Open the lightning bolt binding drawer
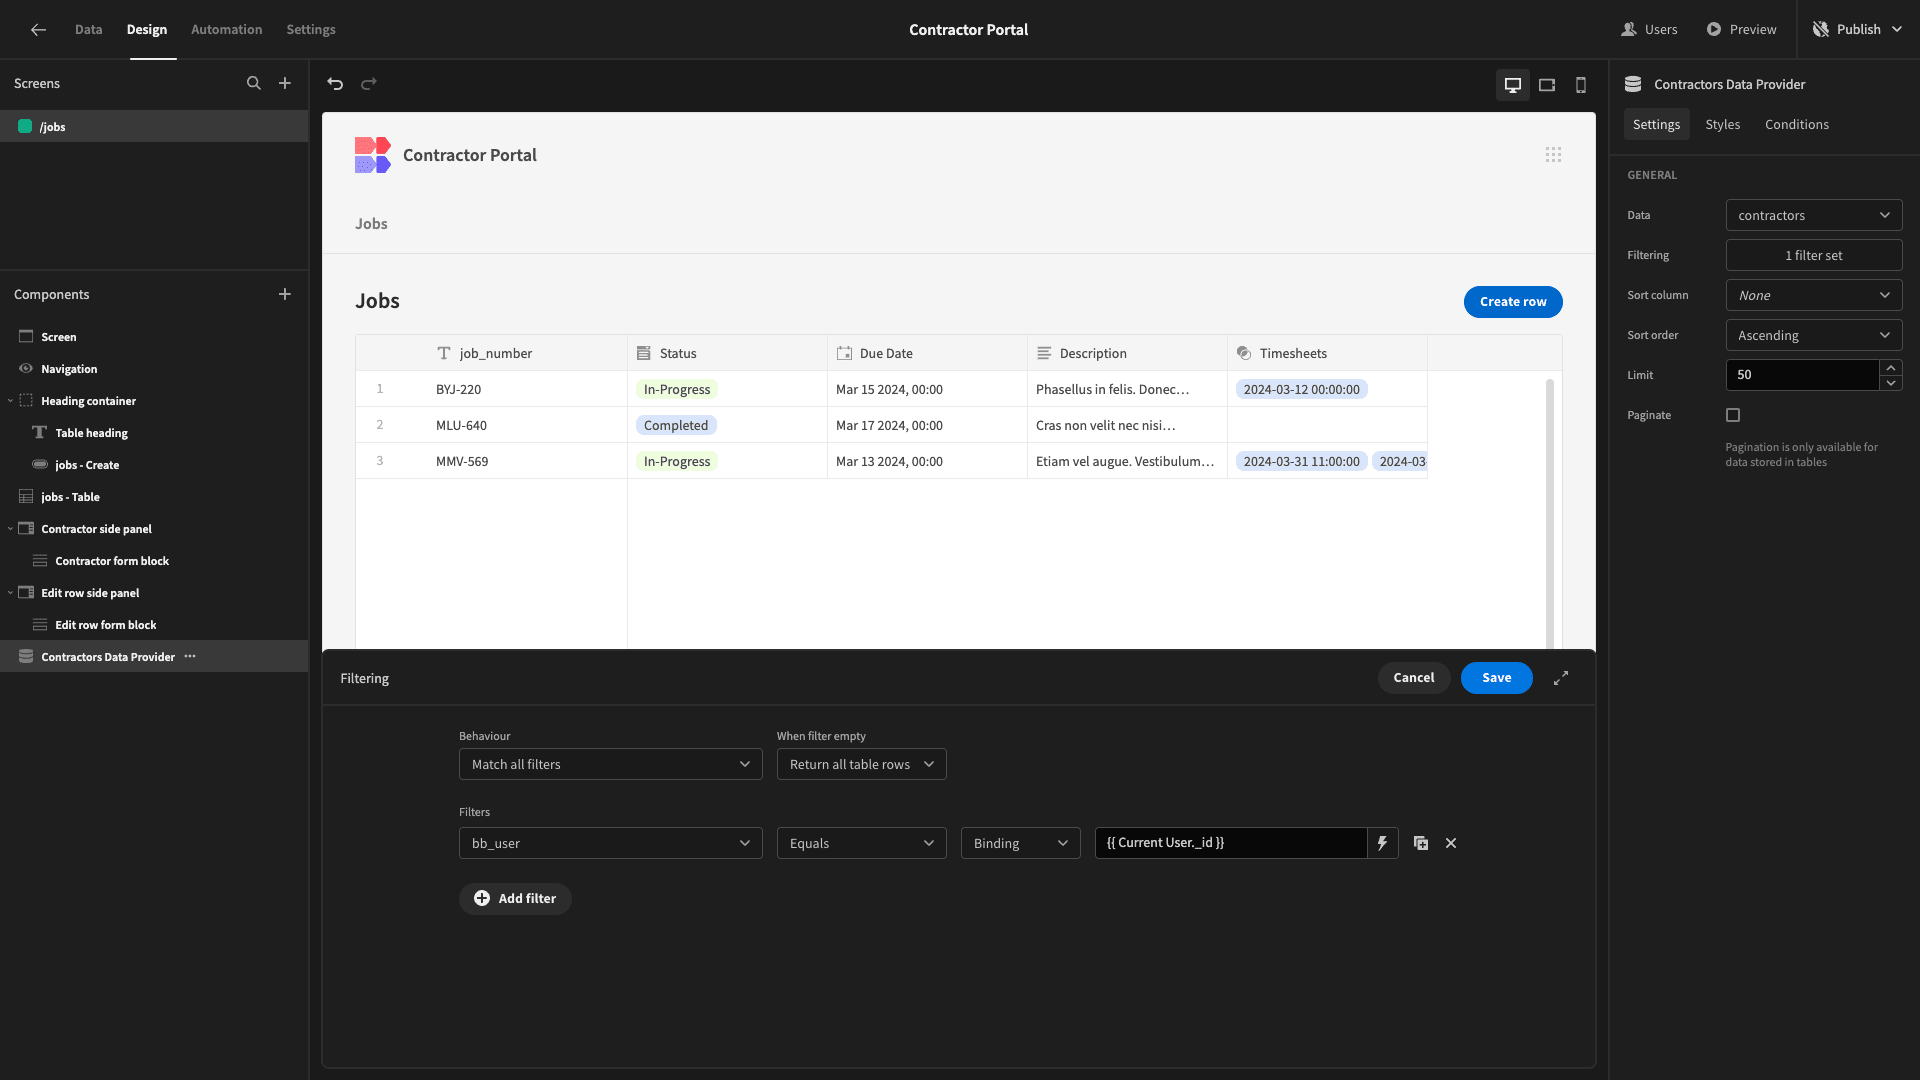Viewport: 1920px width, 1080px height. [x=1382, y=843]
